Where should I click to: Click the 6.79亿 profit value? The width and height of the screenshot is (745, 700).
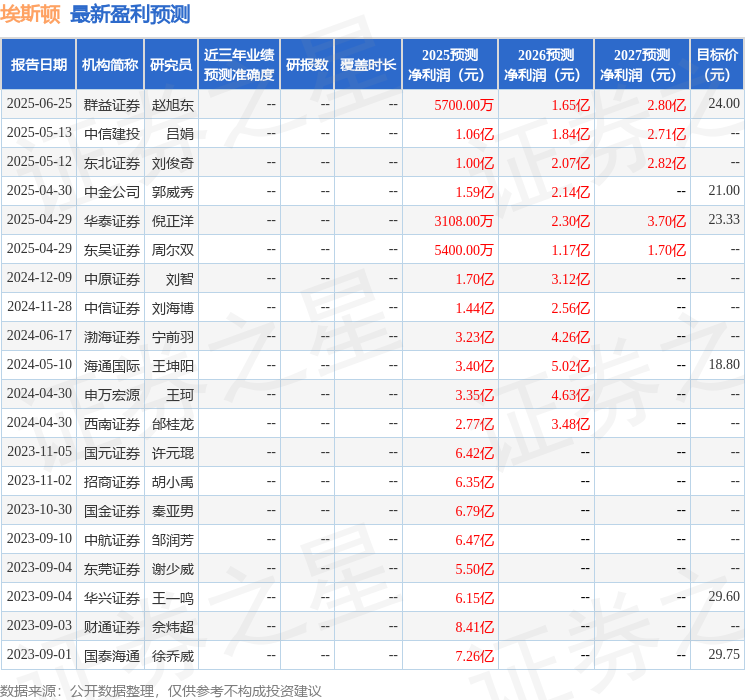click(x=475, y=511)
